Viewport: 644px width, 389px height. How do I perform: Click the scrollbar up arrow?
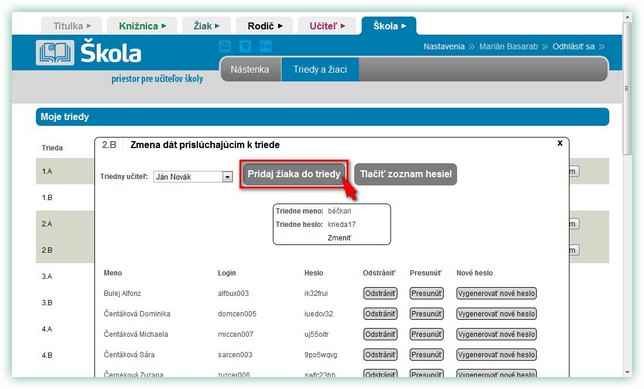click(627, 17)
